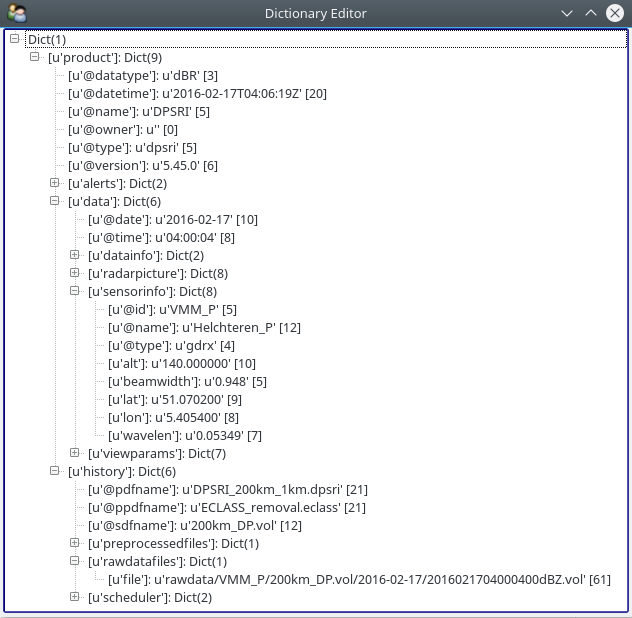Select the [u'viewparams']: Dict(7) row
The image size is (632, 618).
coord(157,454)
